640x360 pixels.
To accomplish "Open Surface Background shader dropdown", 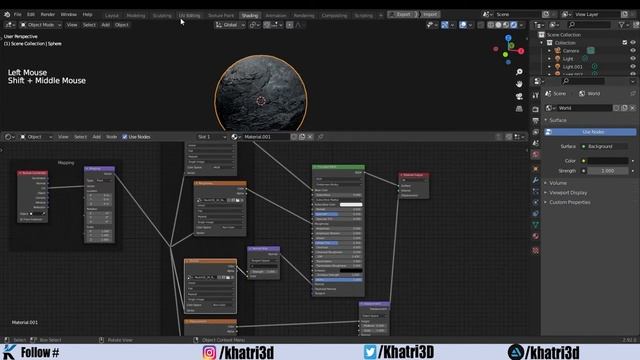I will point(605,147).
